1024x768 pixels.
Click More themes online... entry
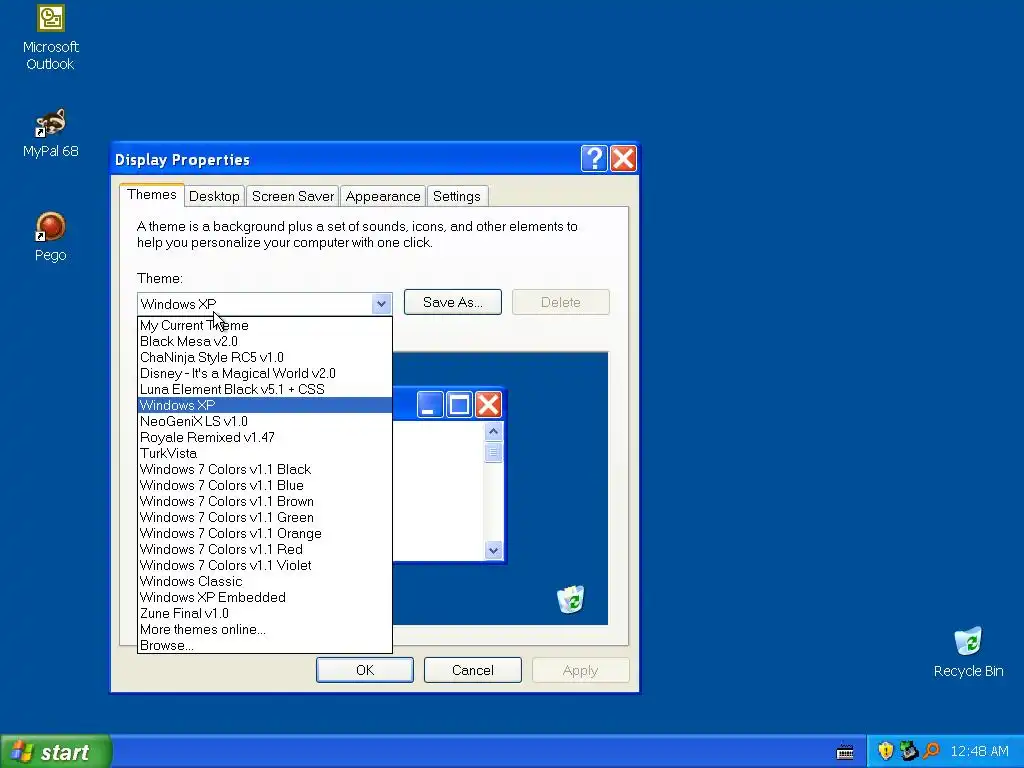[264, 629]
